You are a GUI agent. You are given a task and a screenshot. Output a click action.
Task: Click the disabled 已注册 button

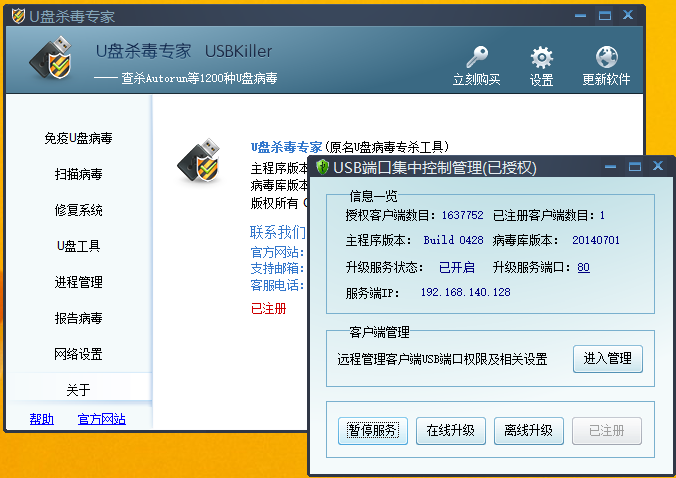[x=607, y=431]
